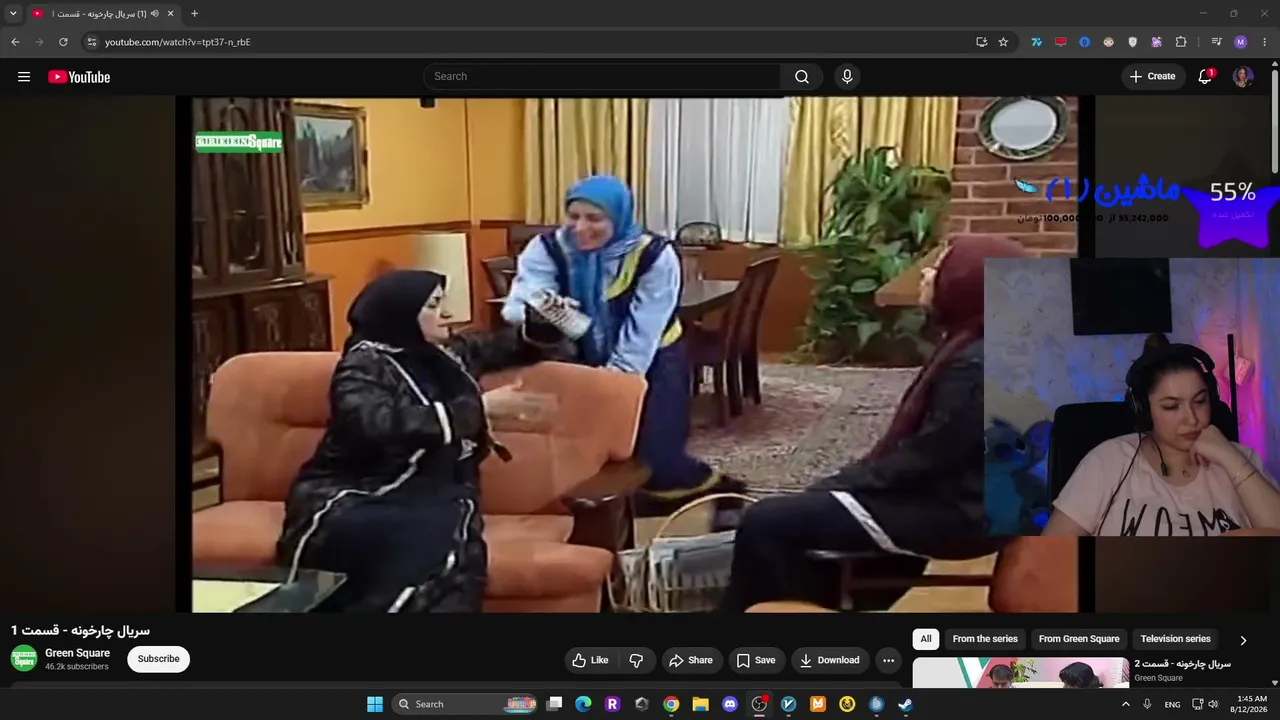Open Microsoft Edge from the taskbar
The width and height of the screenshot is (1280, 720).
click(x=583, y=704)
